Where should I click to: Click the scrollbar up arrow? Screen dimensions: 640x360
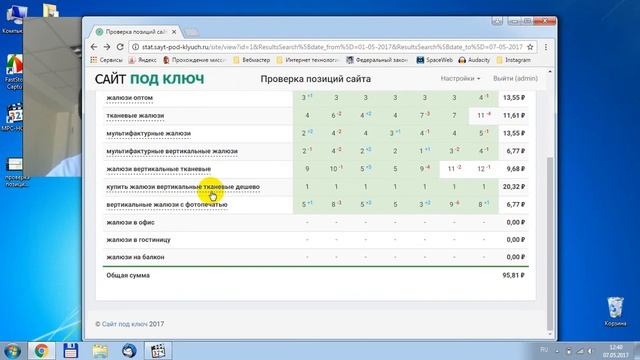point(550,71)
